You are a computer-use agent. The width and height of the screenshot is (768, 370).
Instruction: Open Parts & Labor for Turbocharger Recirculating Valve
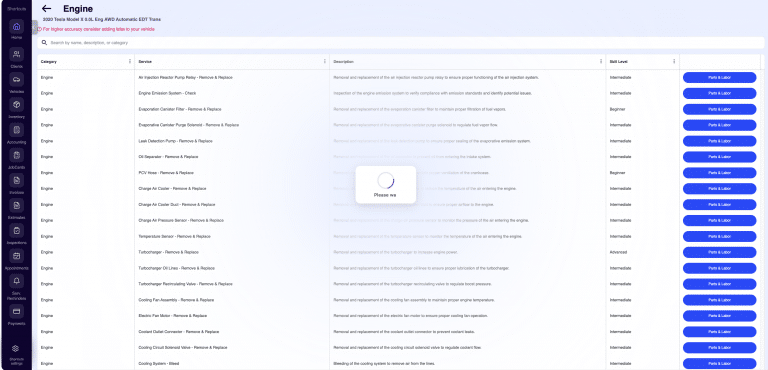click(720, 284)
